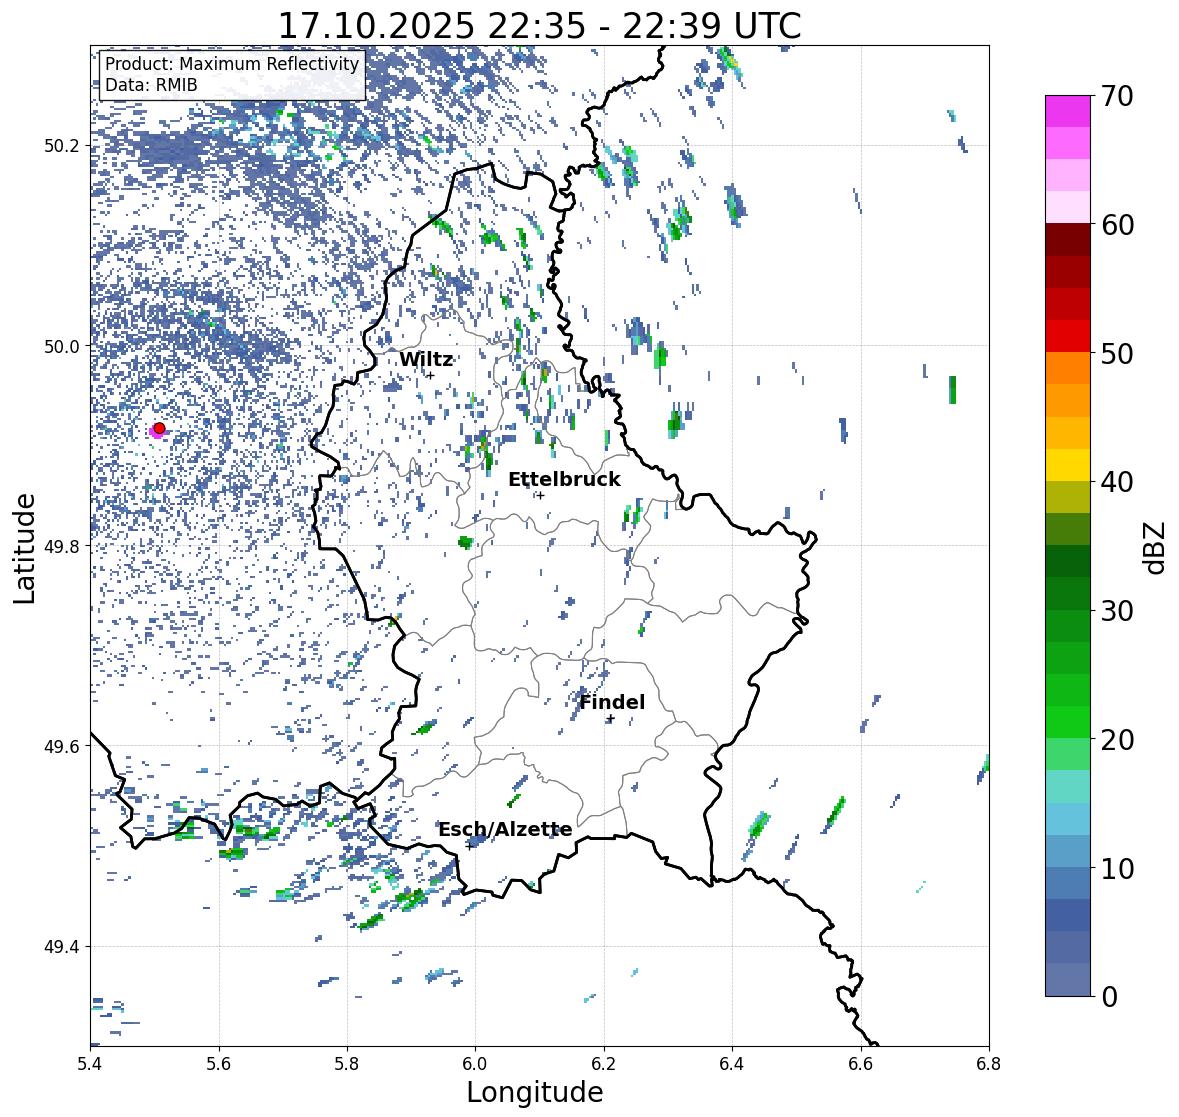Image resolution: width=1179 pixels, height=1117 pixels.
Task: Click the Ettelbruck station label
Action: [565, 480]
